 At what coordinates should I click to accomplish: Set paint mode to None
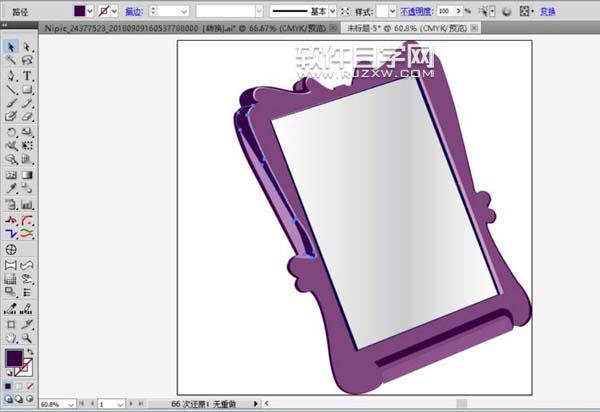tap(29, 386)
